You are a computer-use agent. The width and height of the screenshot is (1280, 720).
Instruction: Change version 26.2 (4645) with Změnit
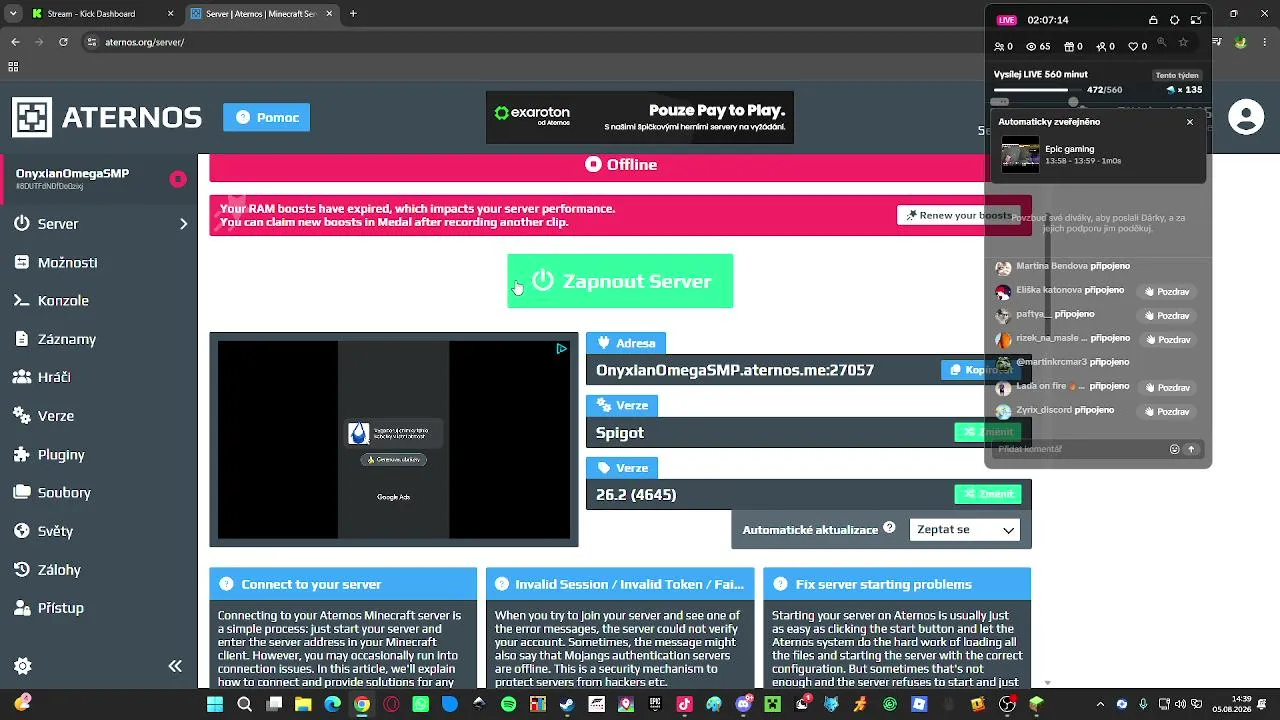(x=988, y=494)
